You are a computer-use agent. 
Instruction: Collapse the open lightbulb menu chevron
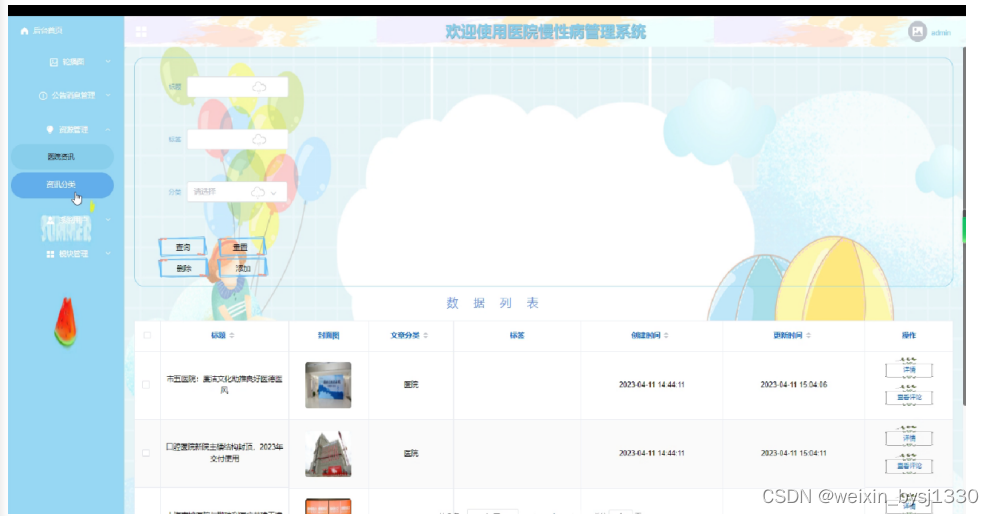[x=108, y=129]
